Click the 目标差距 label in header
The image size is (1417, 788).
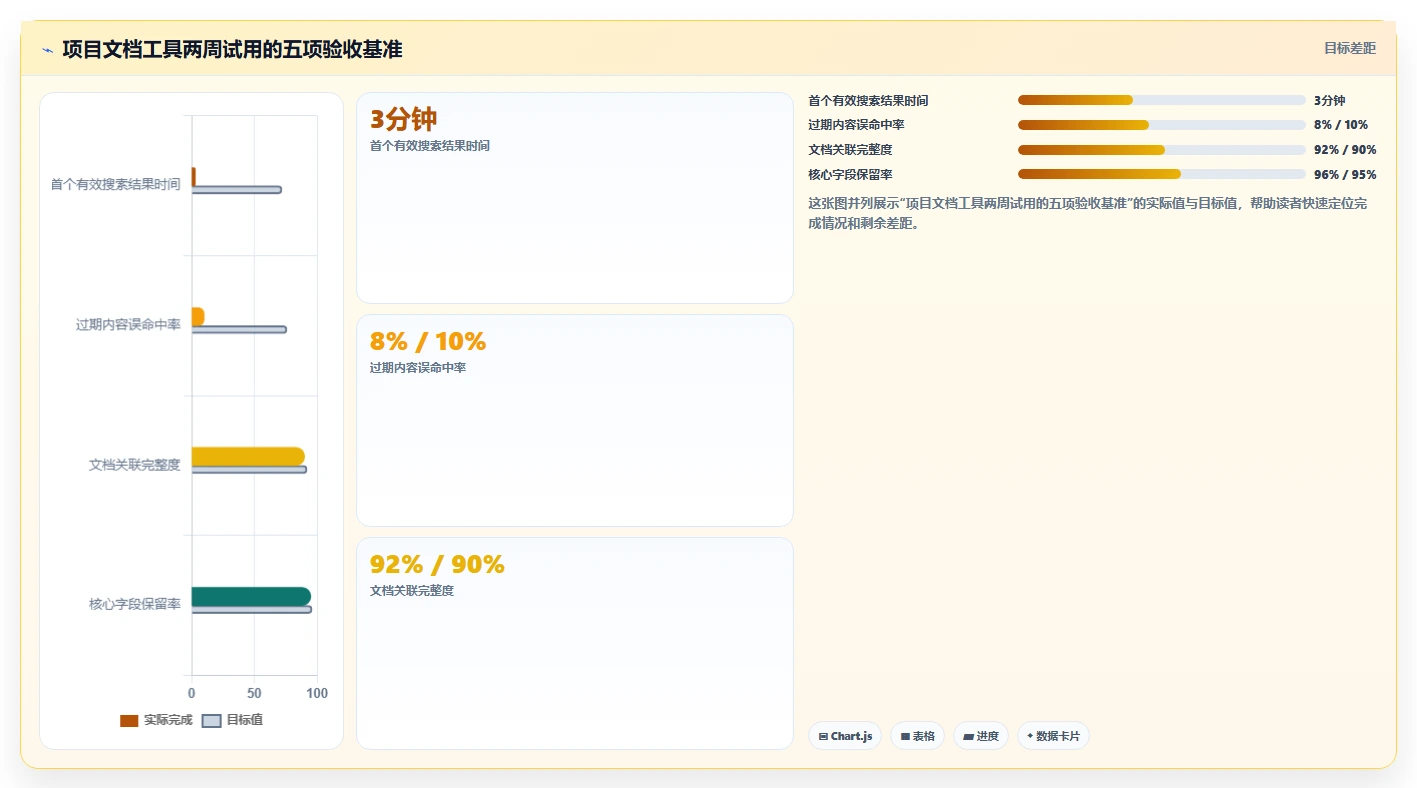pyautogui.click(x=1349, y=48)
